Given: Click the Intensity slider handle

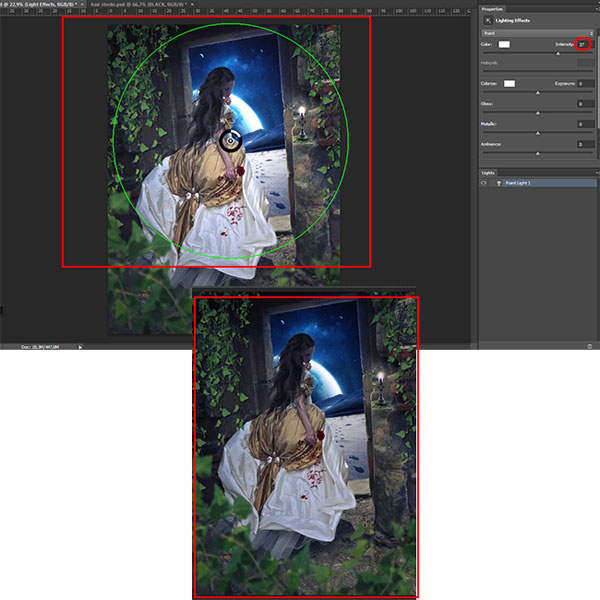Looking at the screenshot, I should point(558,54).
